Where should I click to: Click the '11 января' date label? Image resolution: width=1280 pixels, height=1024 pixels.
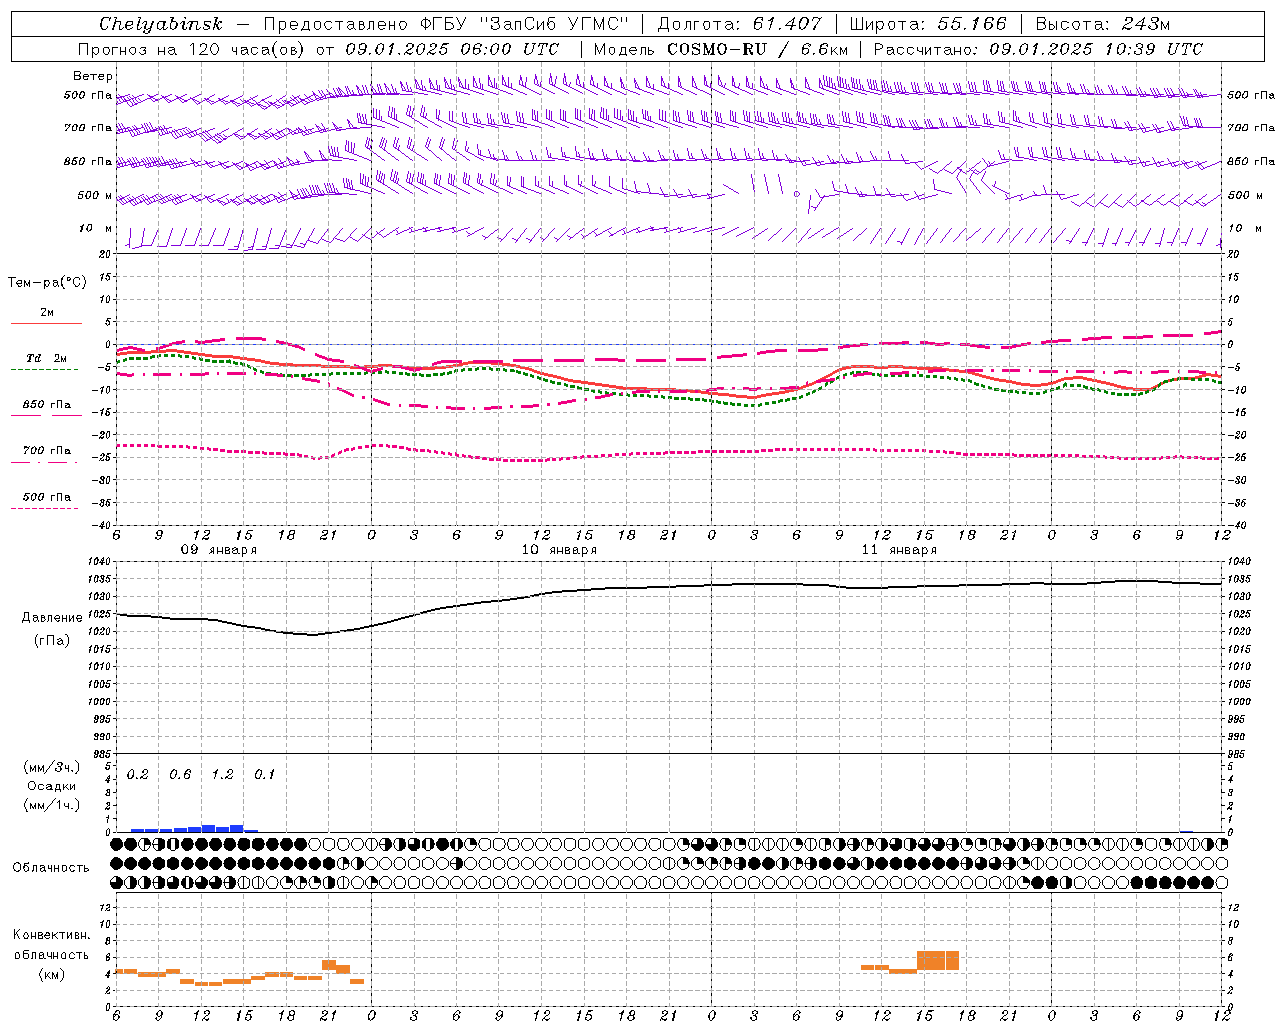899,550
